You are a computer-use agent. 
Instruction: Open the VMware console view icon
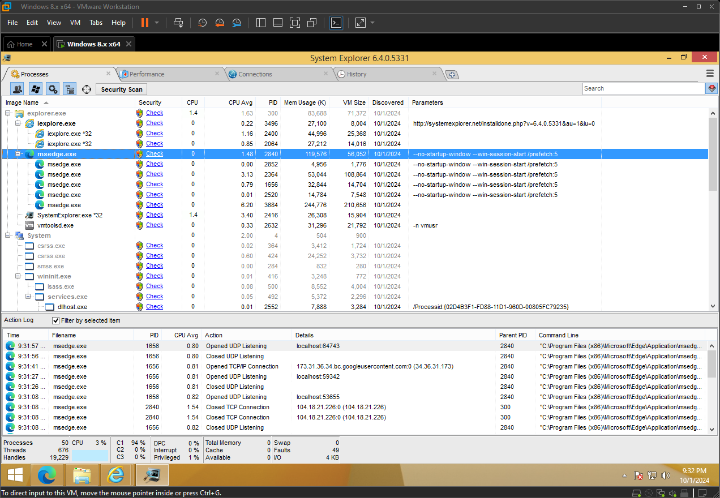(x=336, y=22)
